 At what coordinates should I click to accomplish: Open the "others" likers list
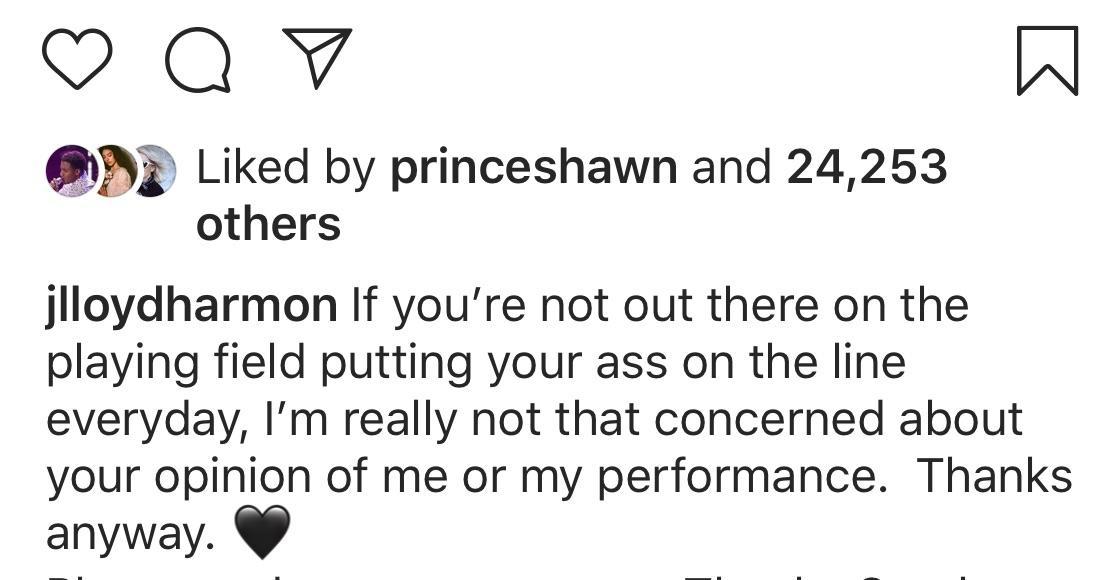[268, 225]
